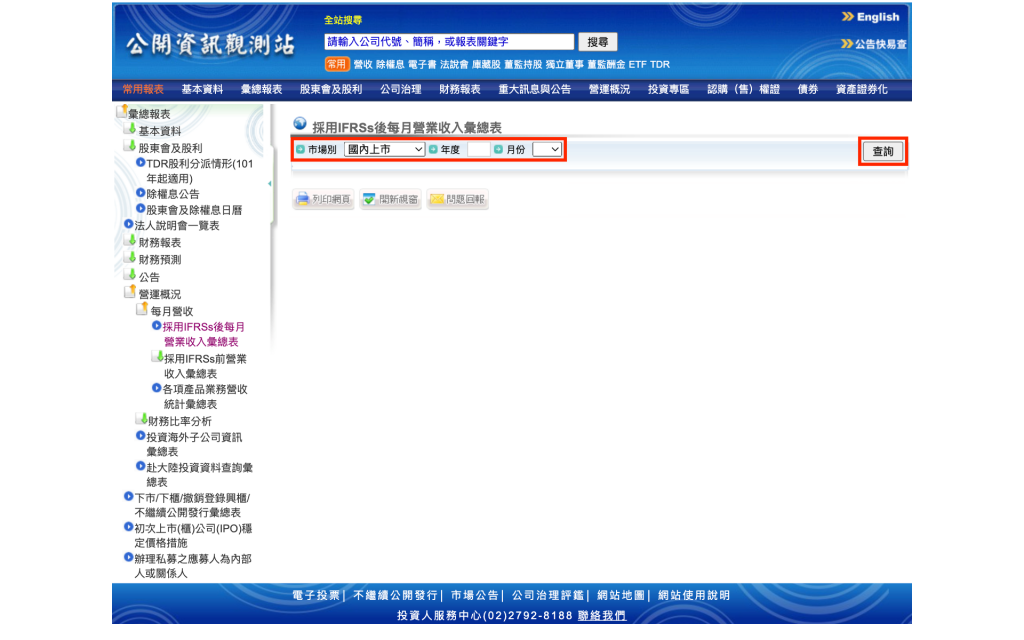Open the 投資專區 menu
The image size is (1024, 640).
click(x=669, y=89)
